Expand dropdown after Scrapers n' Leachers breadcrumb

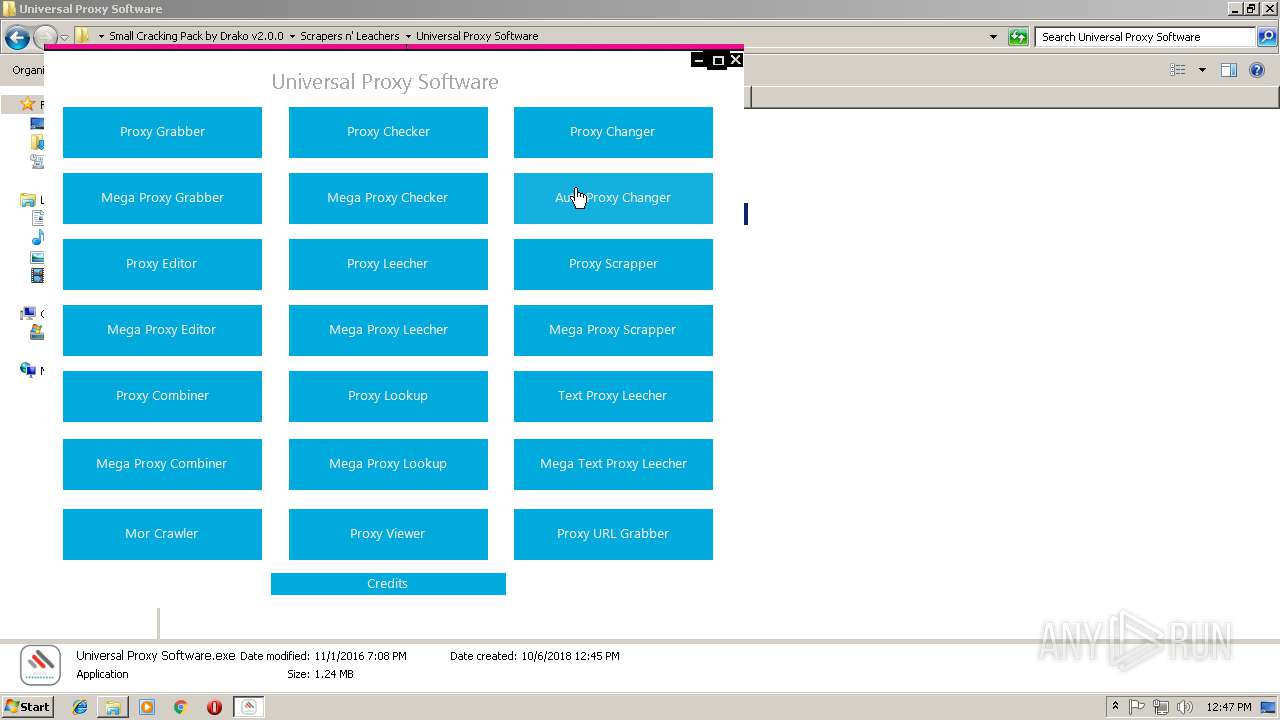tap(408, 36)
